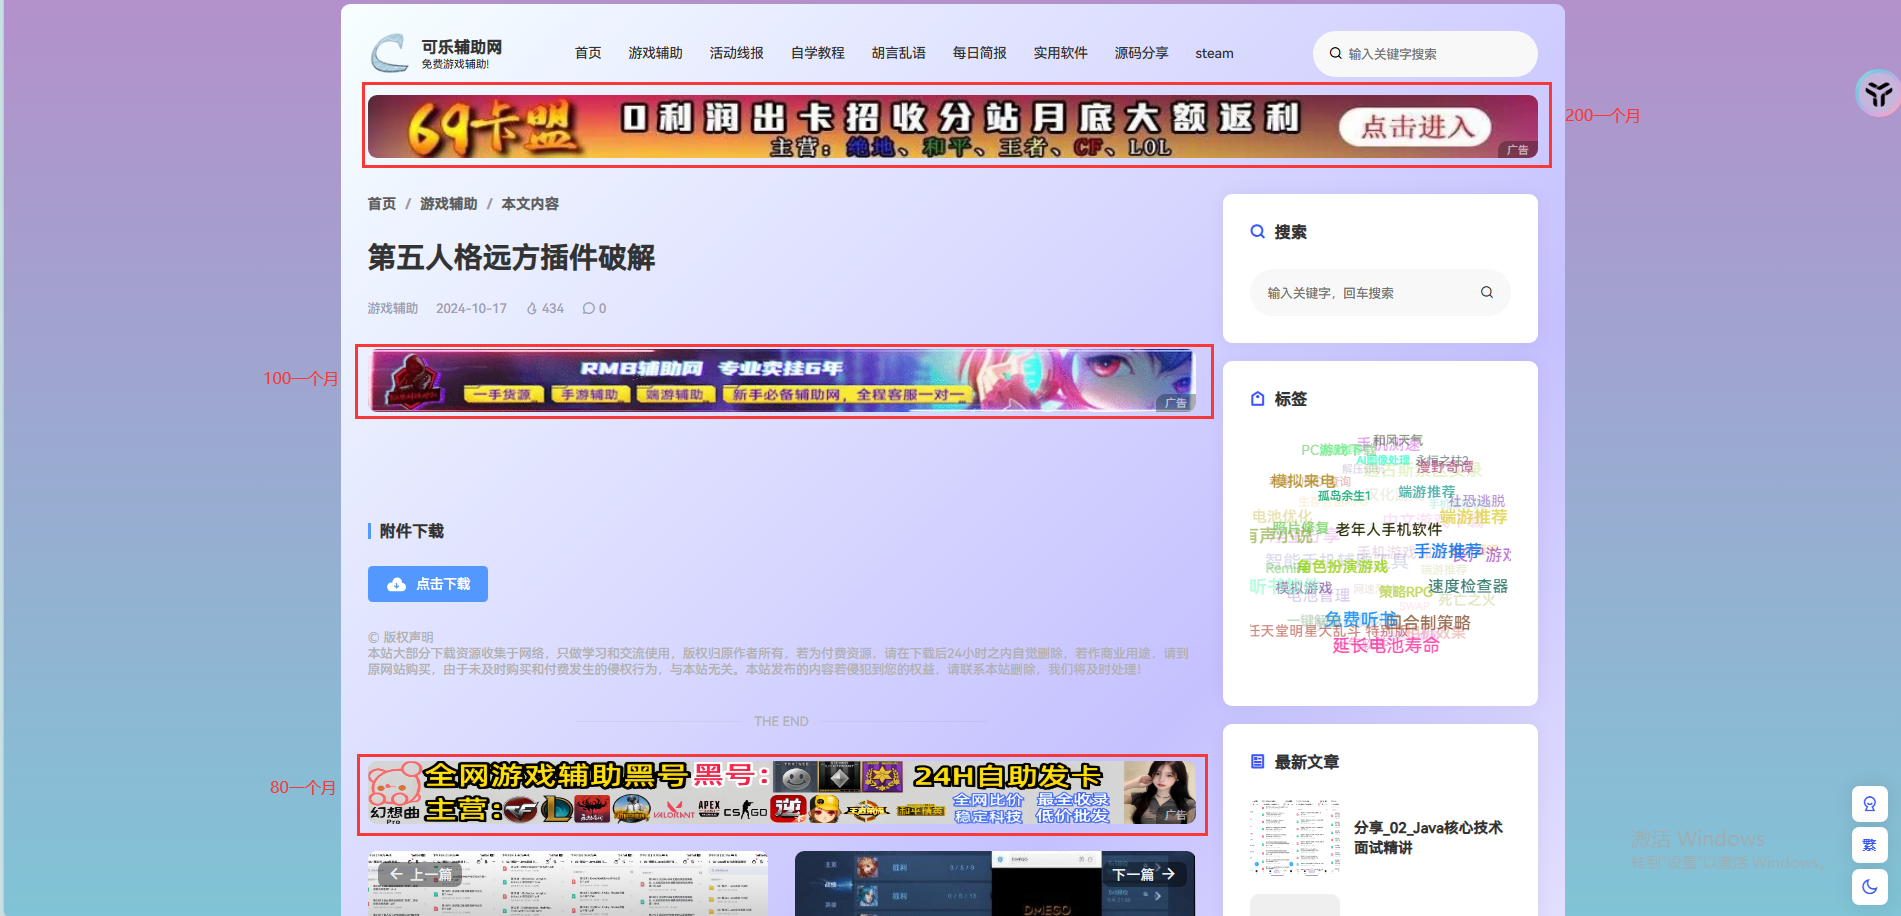
Task: Go to the next article via 下一篇
Action: 1144,874
